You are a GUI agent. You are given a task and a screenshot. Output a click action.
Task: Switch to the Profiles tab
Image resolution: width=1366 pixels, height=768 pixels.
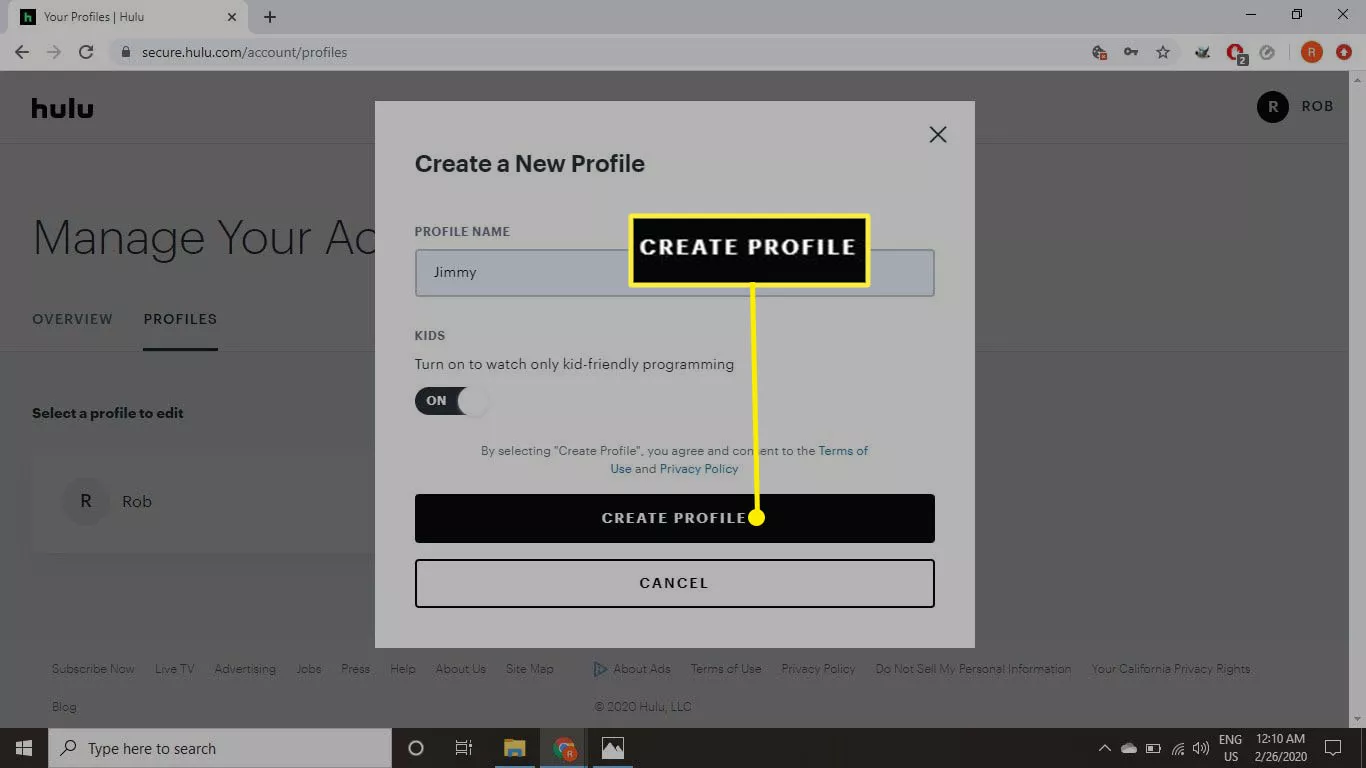coord(180,319)
